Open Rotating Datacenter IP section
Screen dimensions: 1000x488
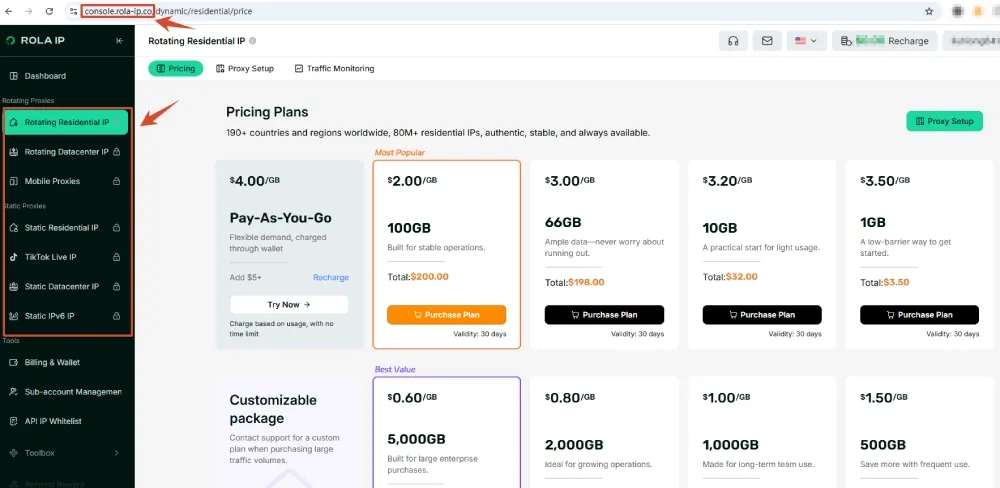66,152
